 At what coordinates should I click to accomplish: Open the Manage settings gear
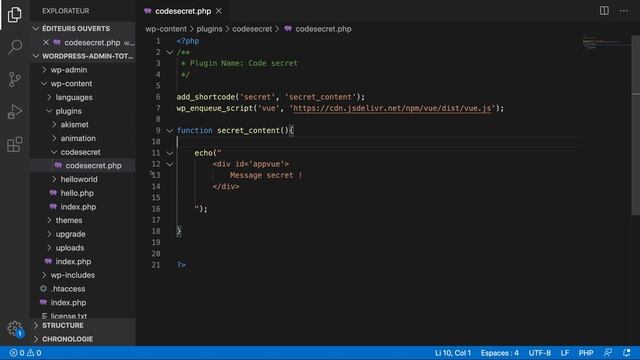pyautogui.click(x=15, y=328)
